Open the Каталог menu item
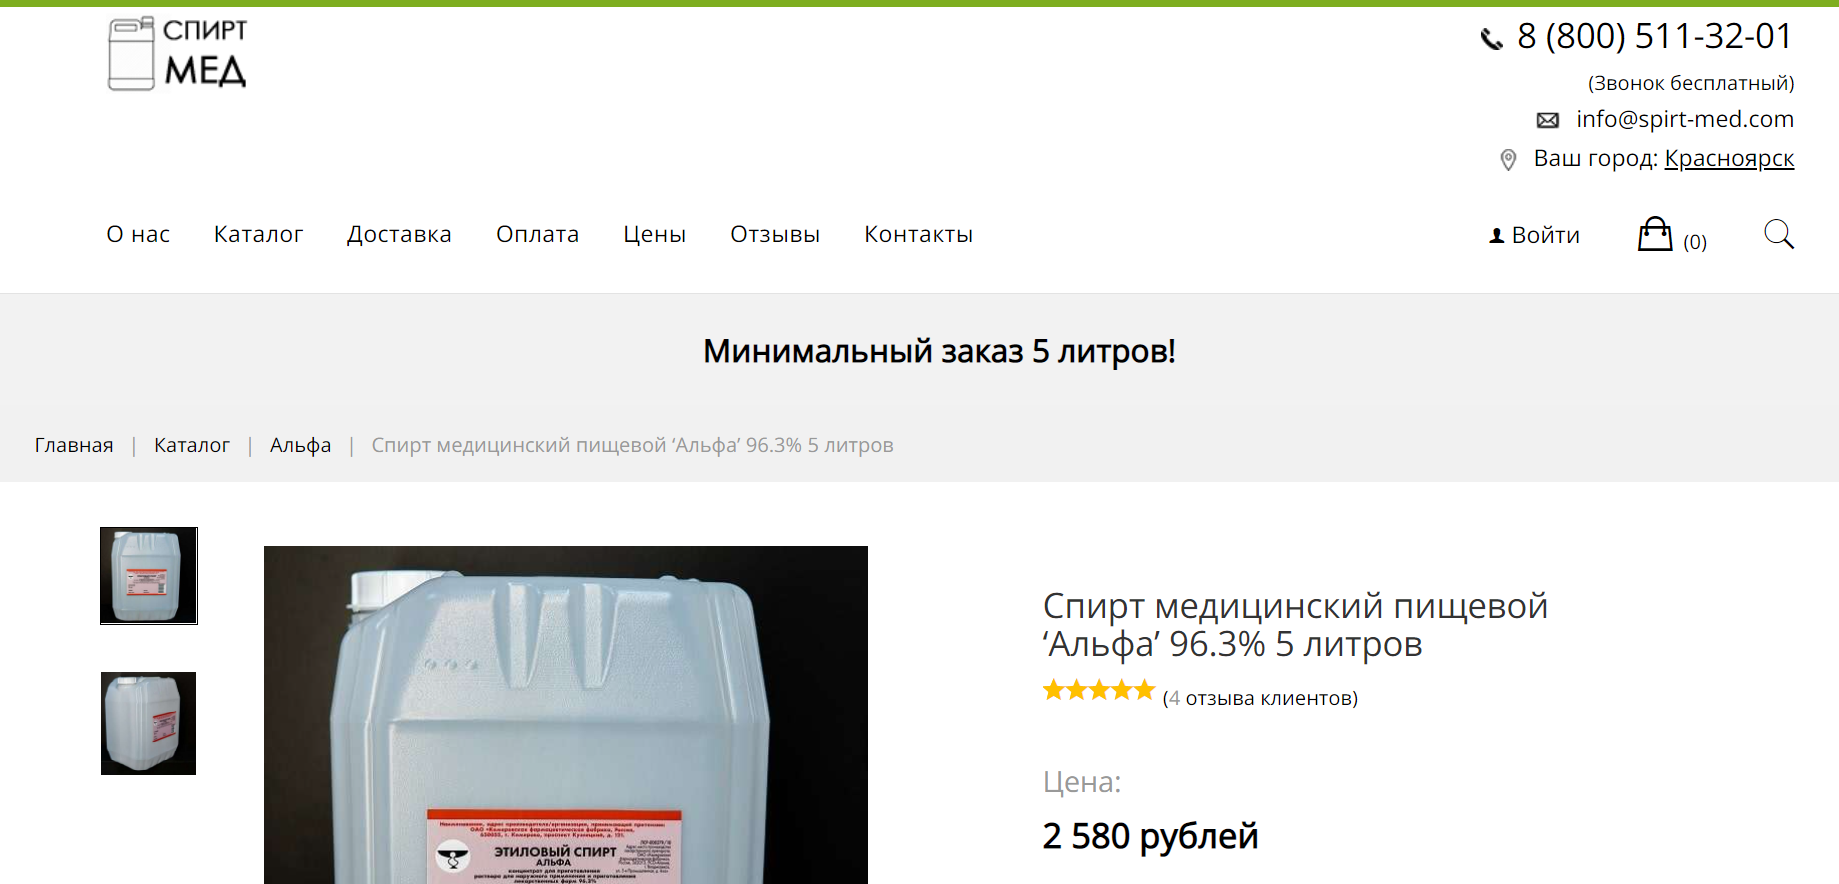 coord(258,234)
